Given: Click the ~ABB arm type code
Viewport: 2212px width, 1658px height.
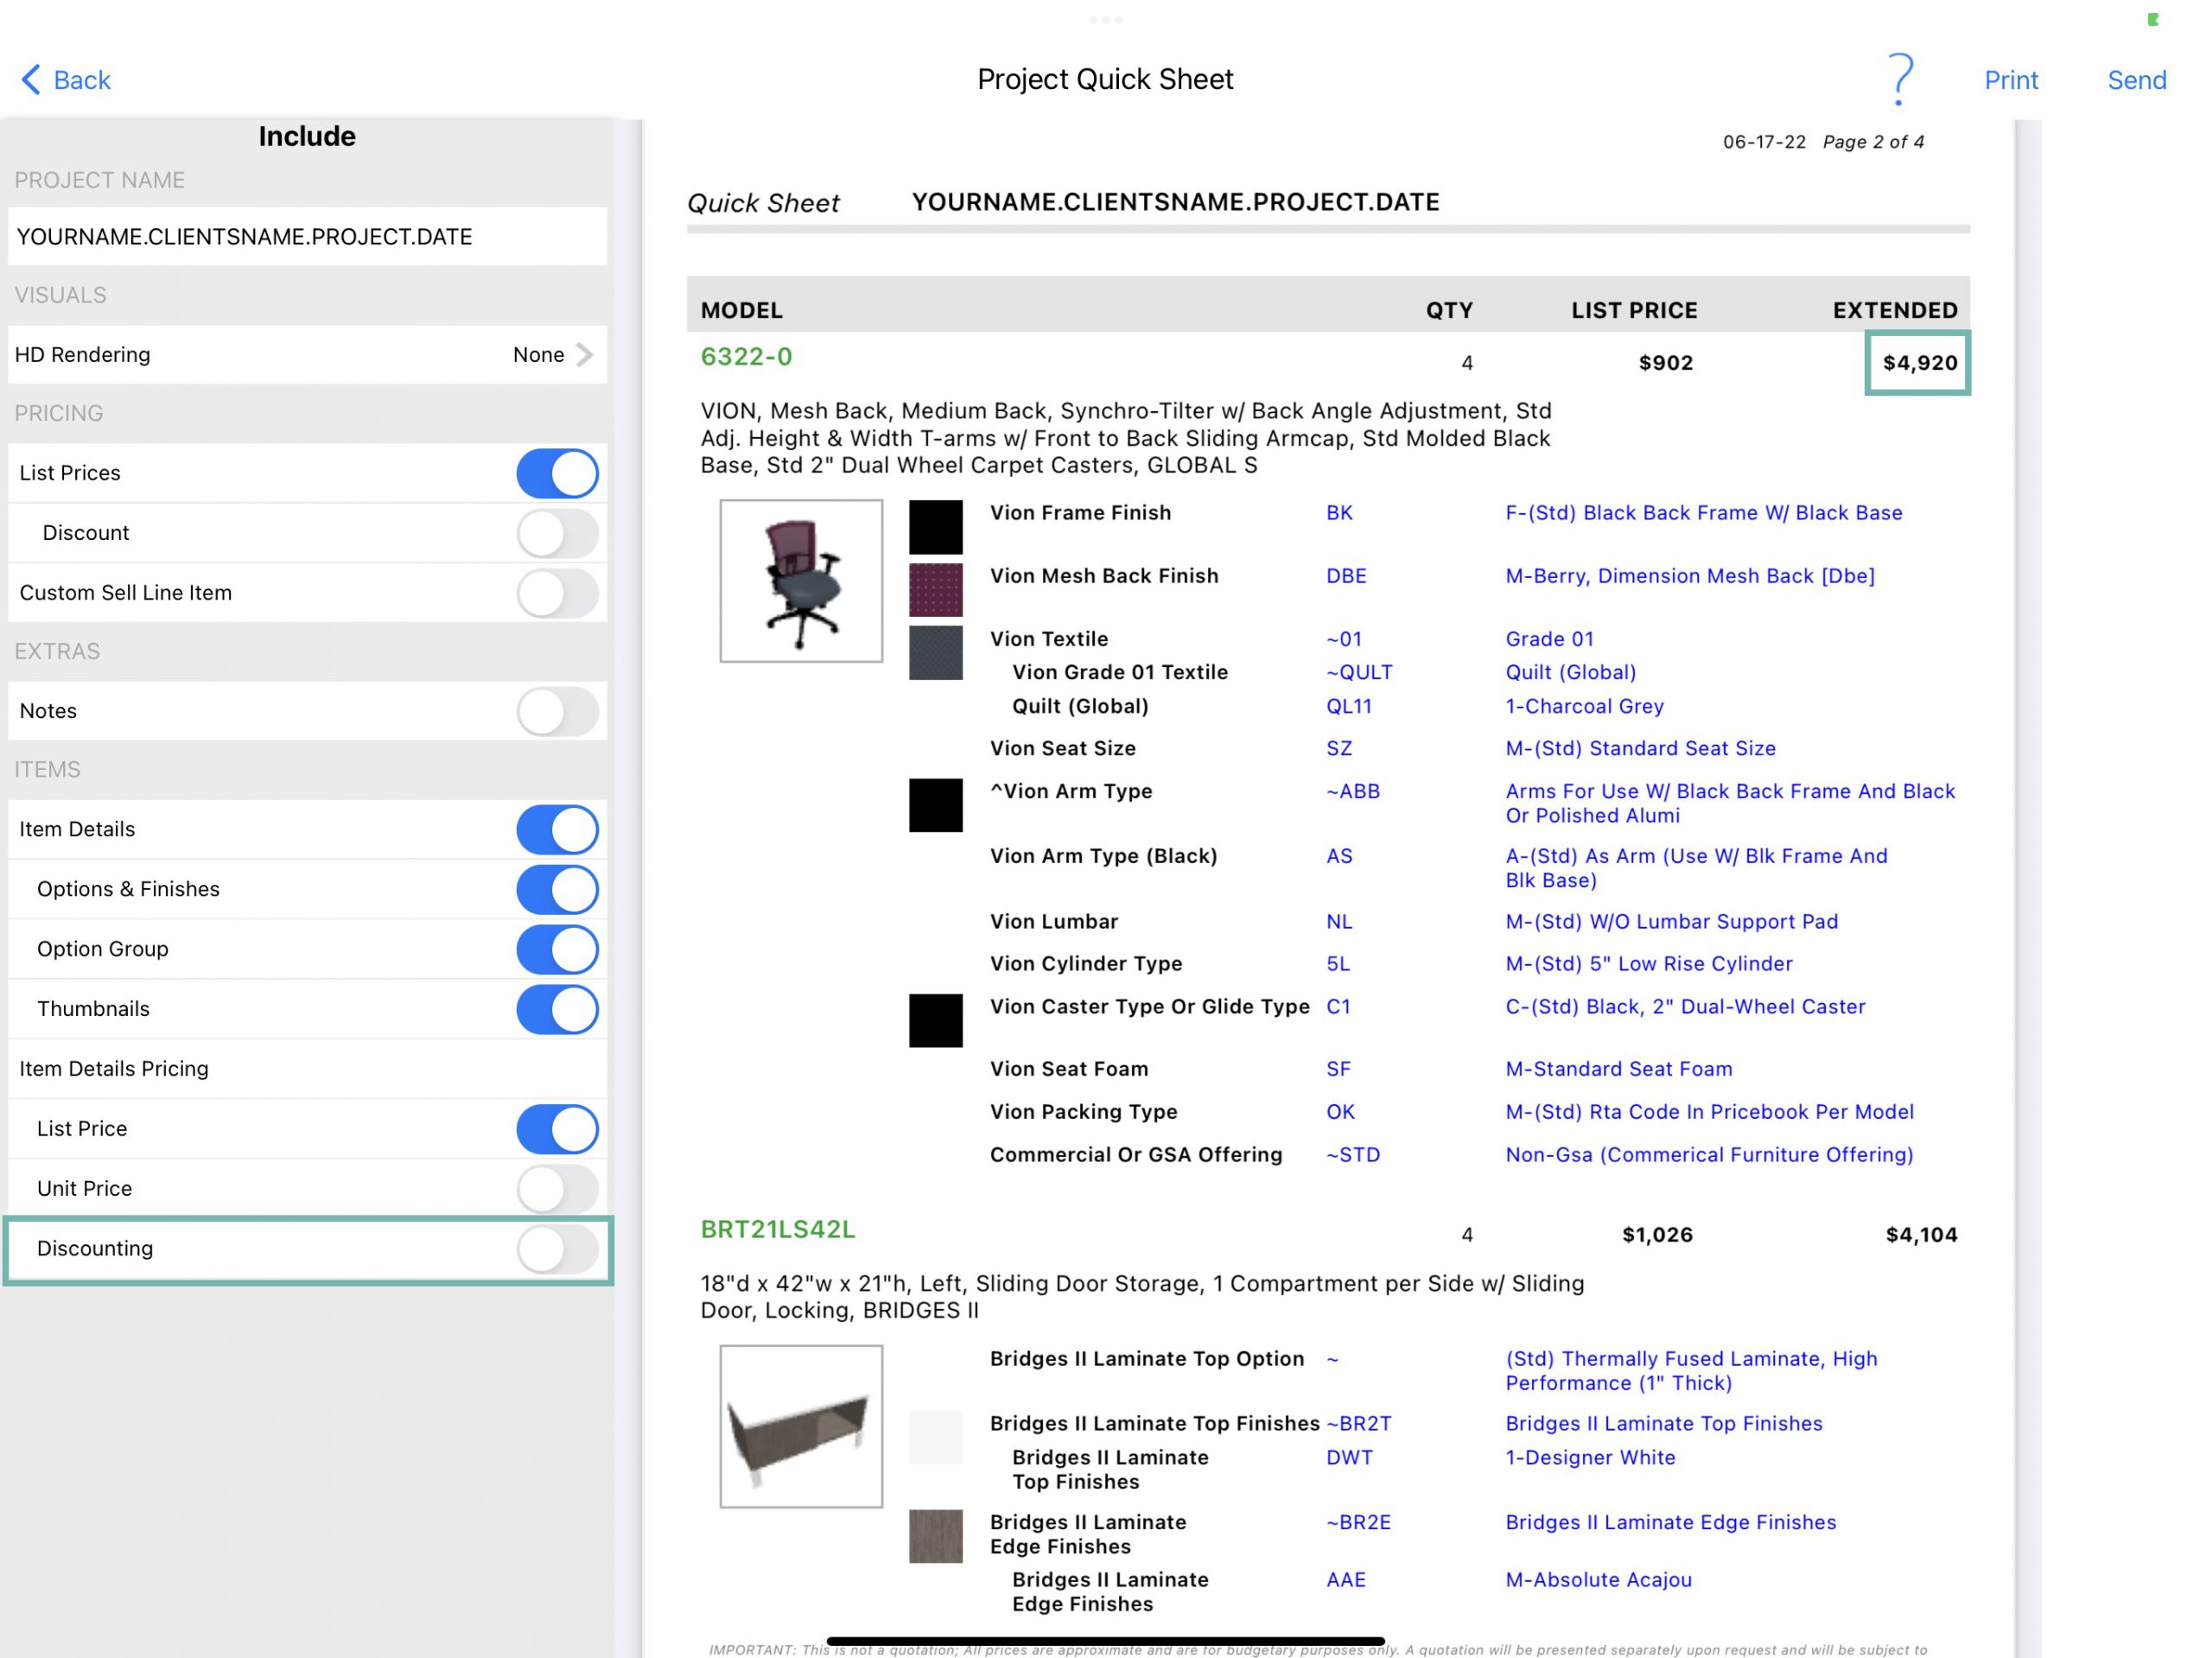Looking at the screenshot, I should 1353,791.
